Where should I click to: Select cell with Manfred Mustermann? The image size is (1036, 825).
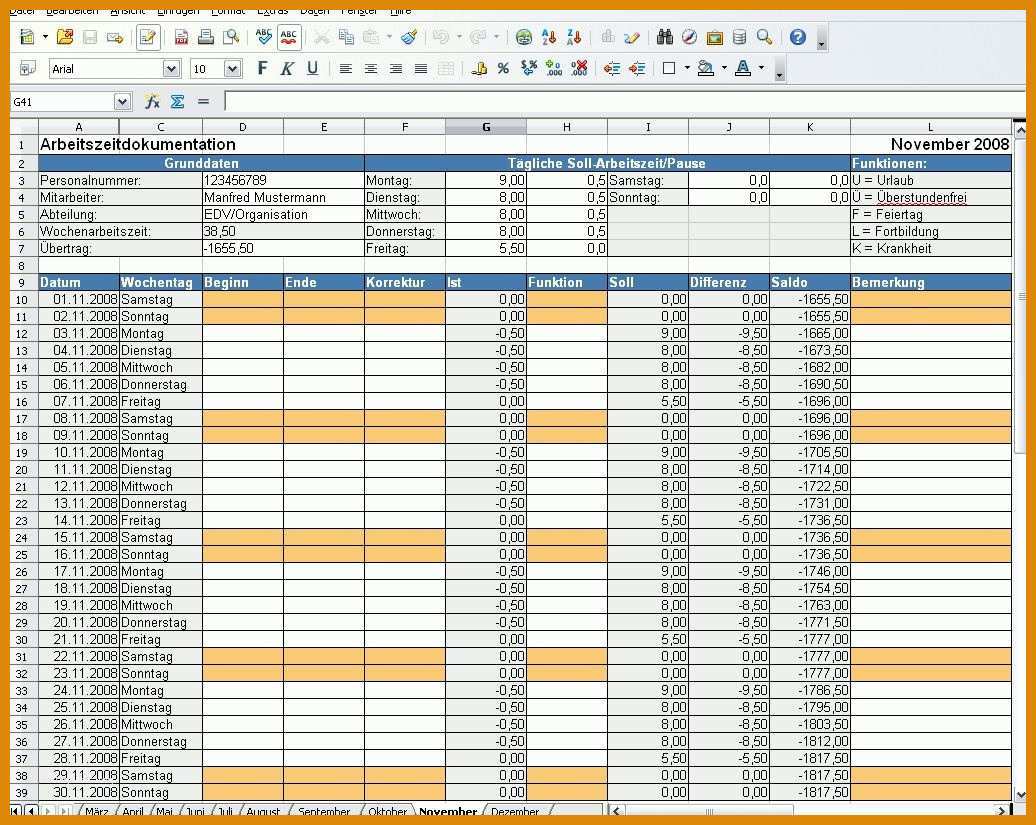click(x=283, y=197)
